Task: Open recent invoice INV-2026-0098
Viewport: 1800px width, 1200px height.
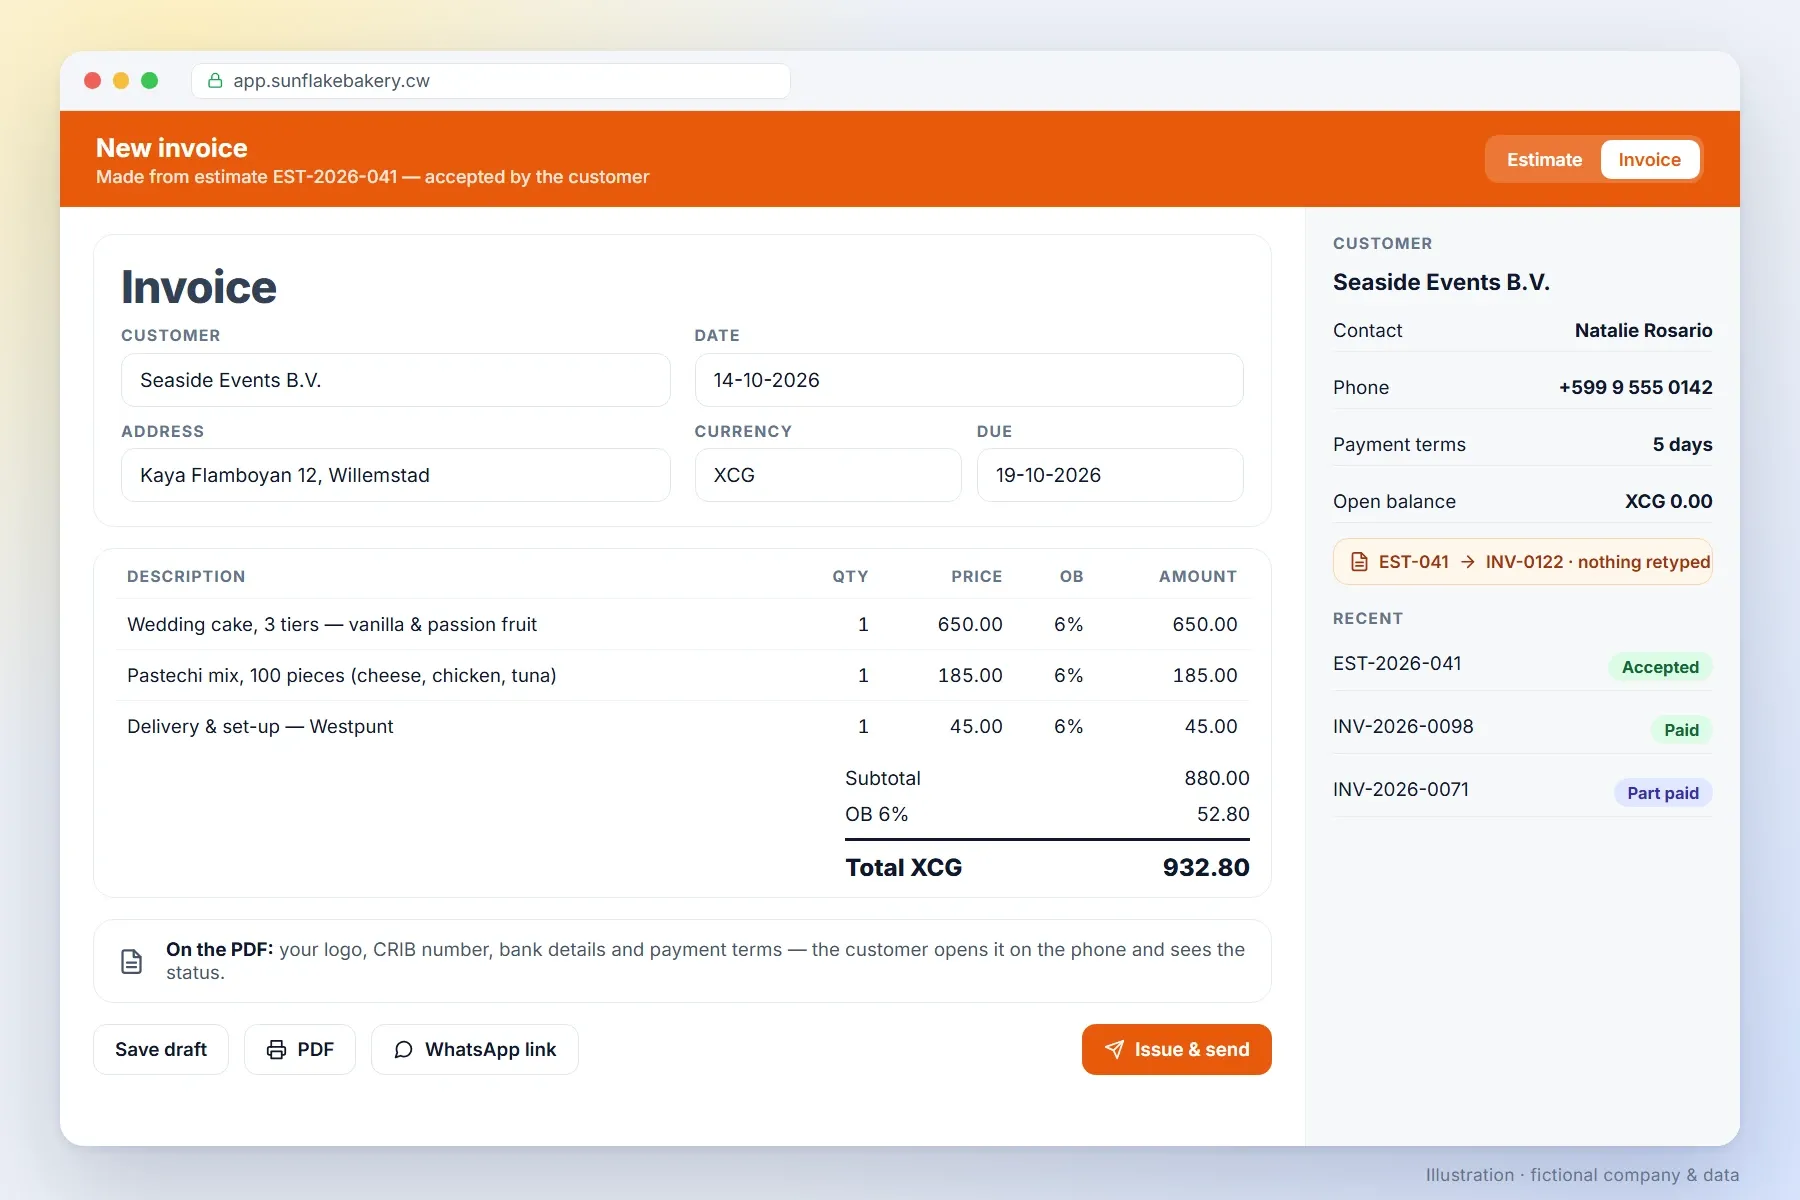Action: [x=1403, y=727]
